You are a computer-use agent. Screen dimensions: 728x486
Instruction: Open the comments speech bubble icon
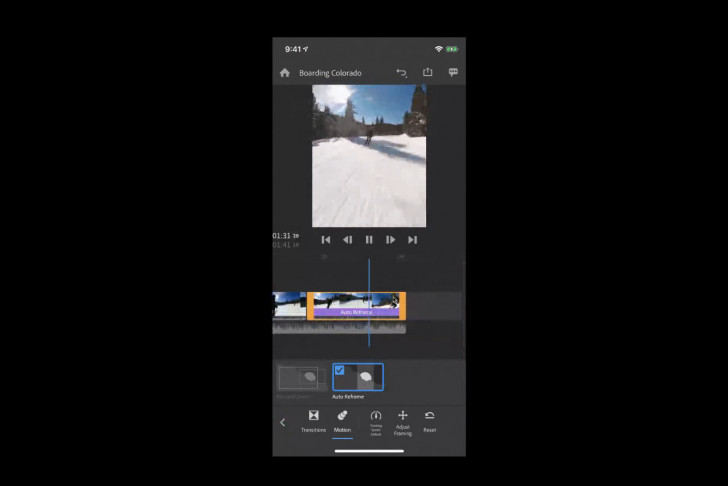click(453, 72)
